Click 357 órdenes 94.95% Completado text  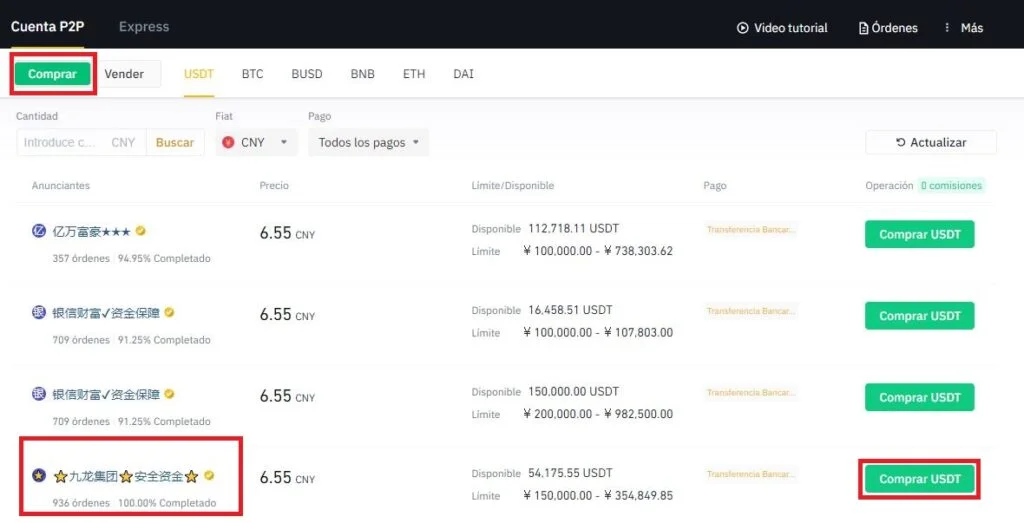click(x=131, y=259)
